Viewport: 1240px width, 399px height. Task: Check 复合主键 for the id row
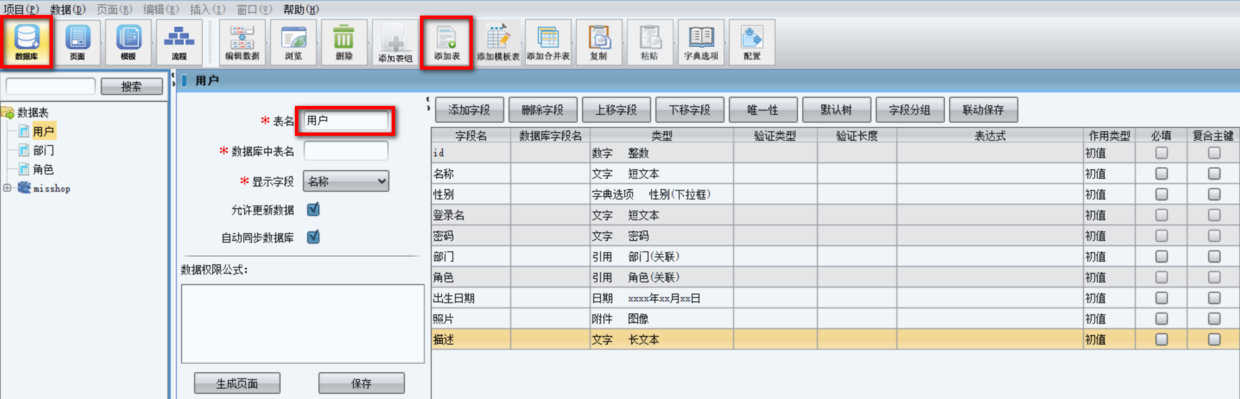pyautogui.click(x=1214, y=154)
